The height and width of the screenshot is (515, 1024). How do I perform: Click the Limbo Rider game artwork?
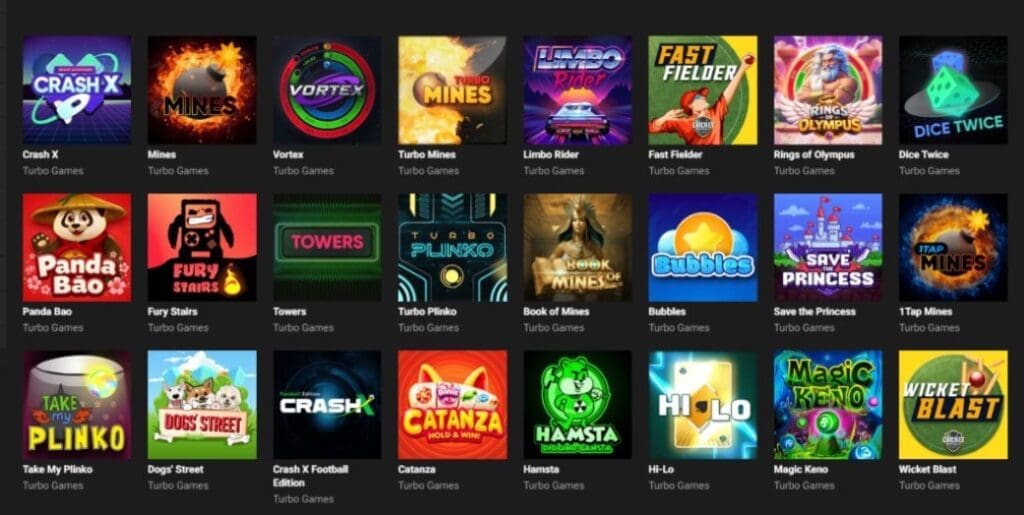577,90
